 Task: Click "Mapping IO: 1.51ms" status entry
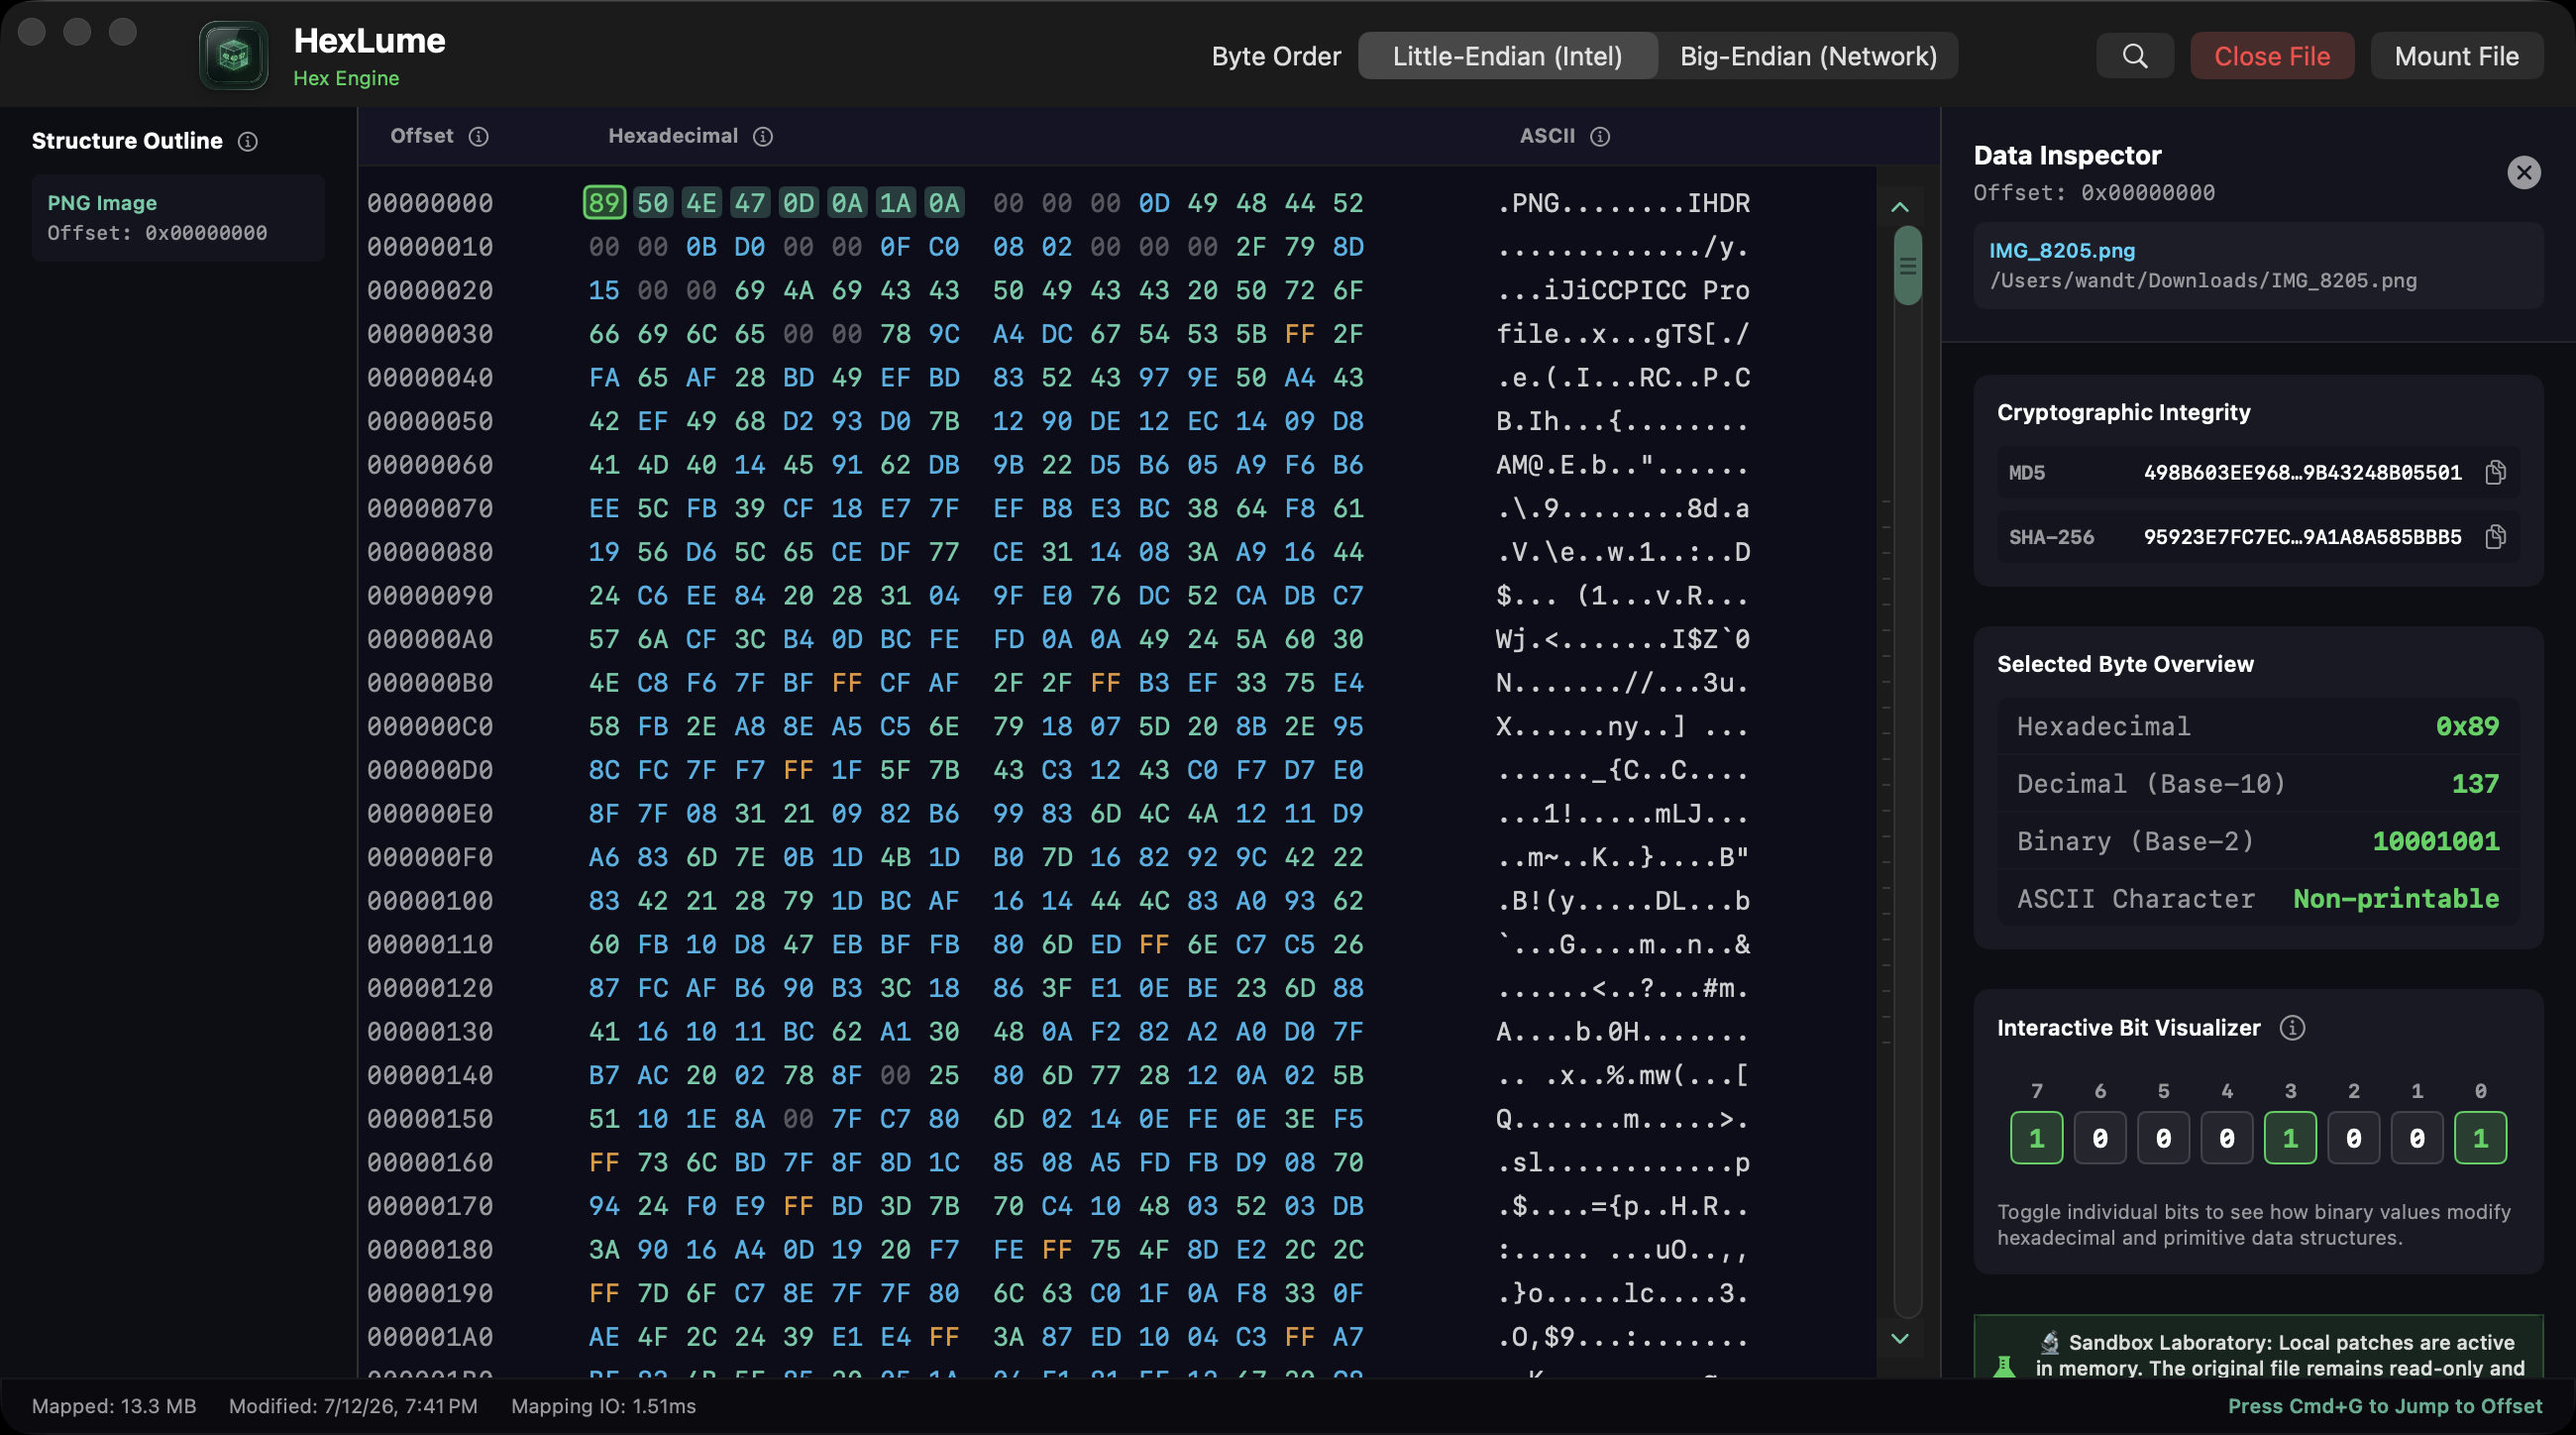(x=603, y=1406)
